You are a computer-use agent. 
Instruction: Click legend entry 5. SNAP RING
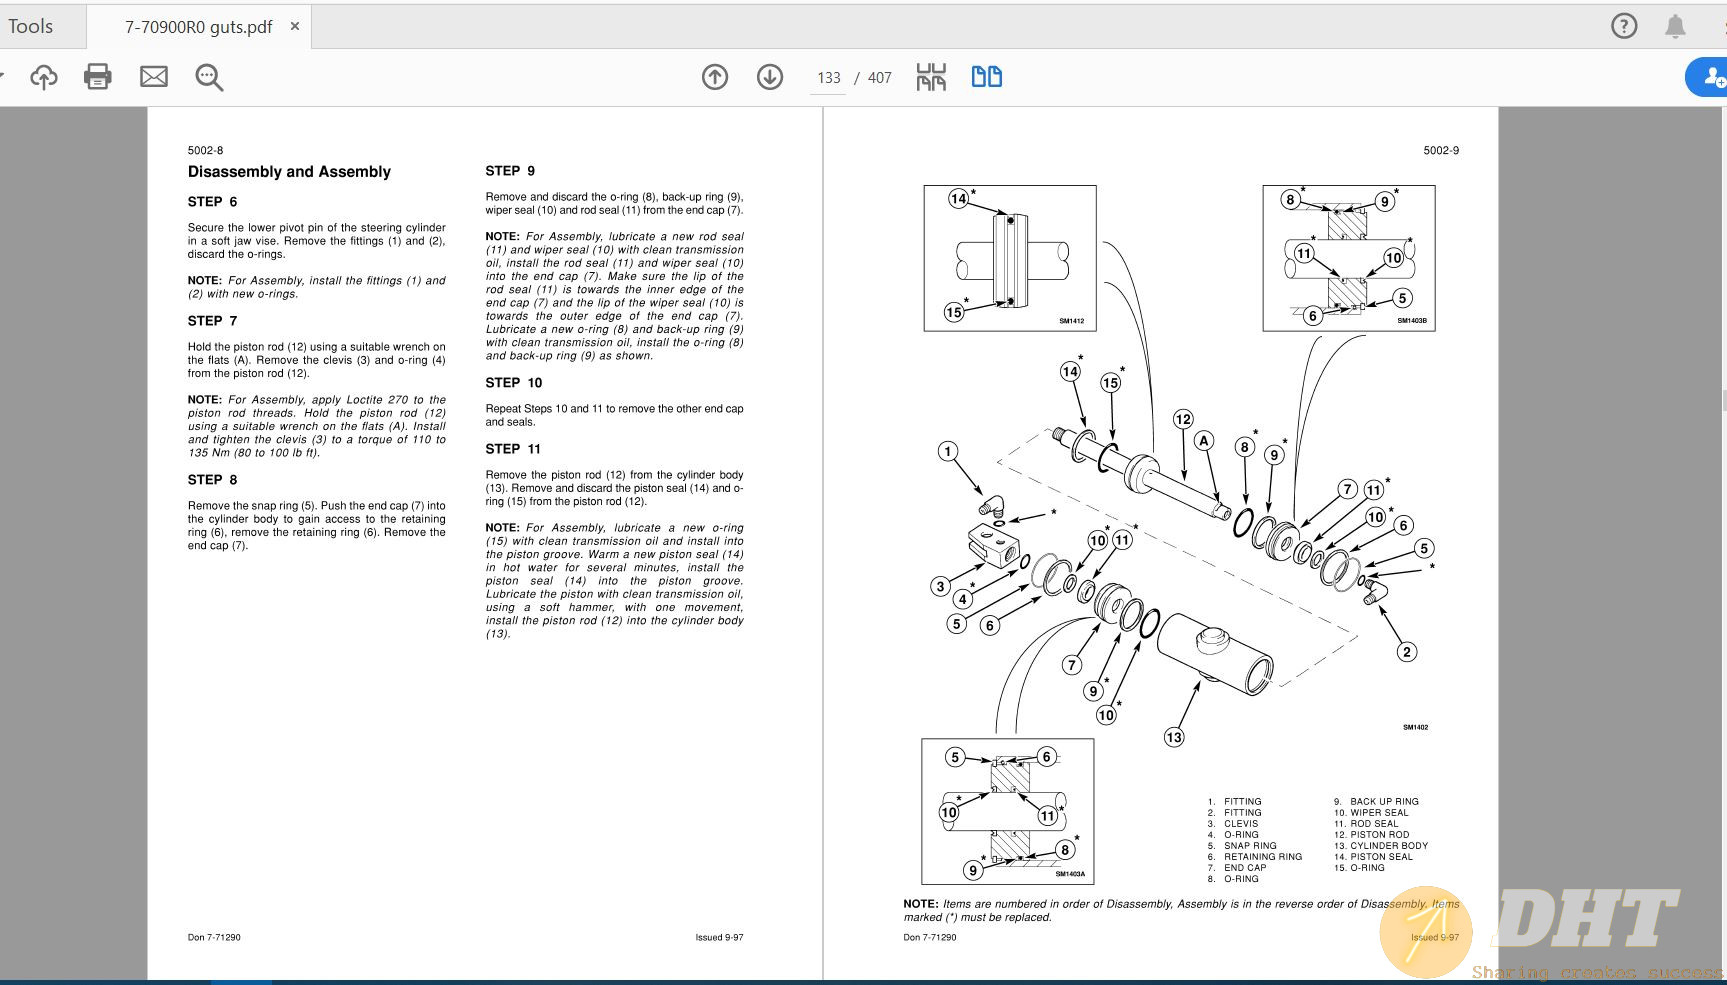click(x=1242, y=846)
